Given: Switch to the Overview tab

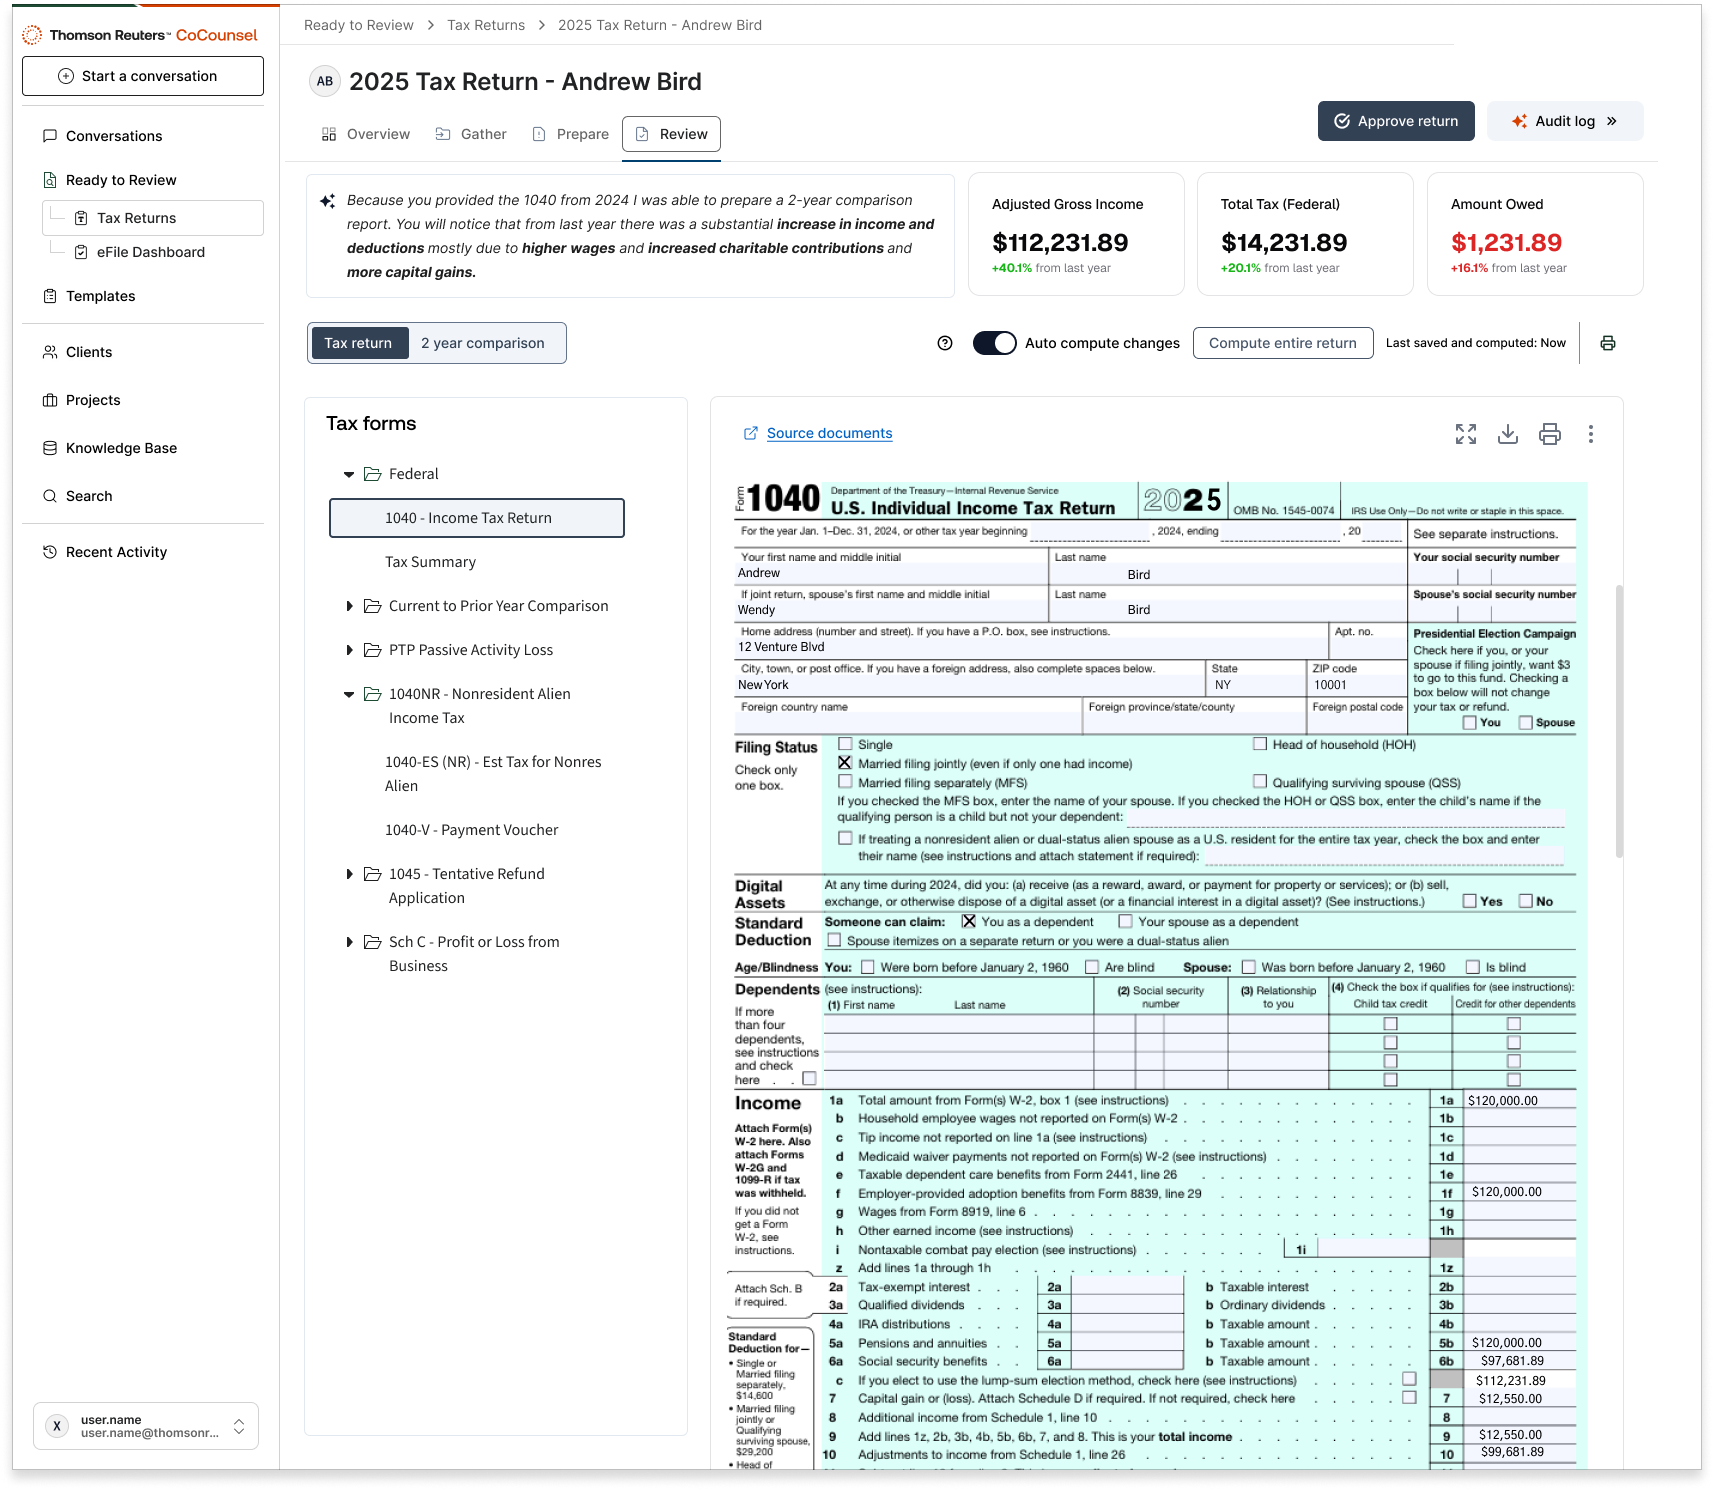Looking at the screenshot, I should [377, 133].
